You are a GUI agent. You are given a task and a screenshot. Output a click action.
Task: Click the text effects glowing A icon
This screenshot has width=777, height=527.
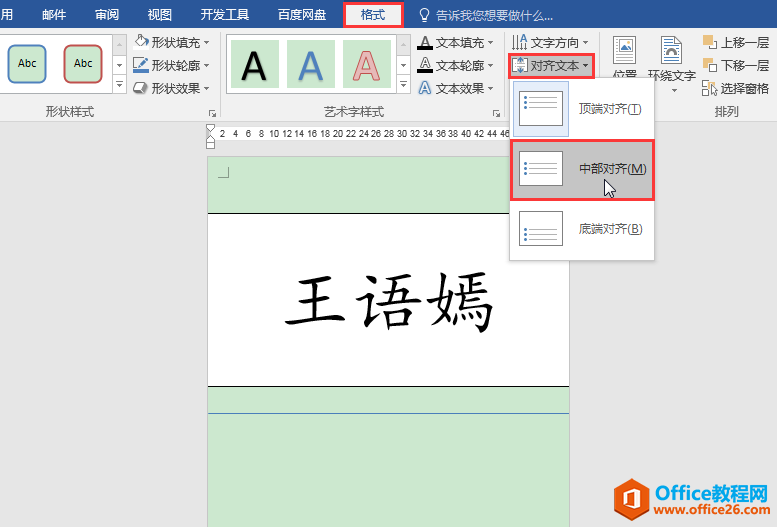click(x=425, y=88)
